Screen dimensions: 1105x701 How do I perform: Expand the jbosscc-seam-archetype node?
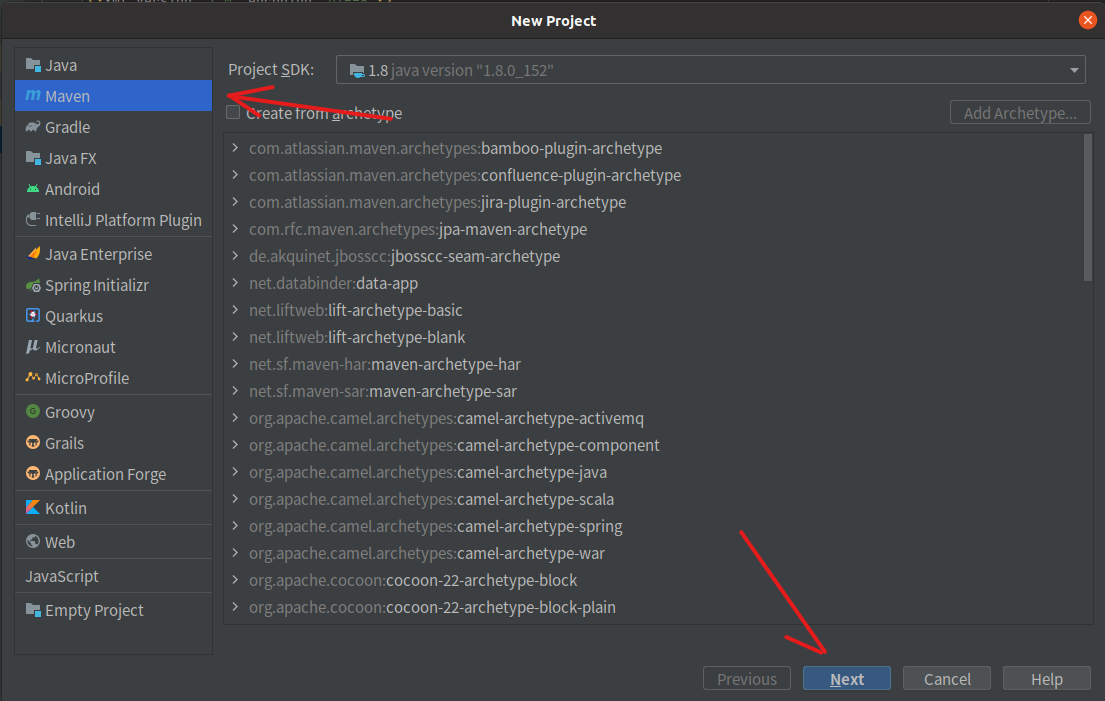235,256
